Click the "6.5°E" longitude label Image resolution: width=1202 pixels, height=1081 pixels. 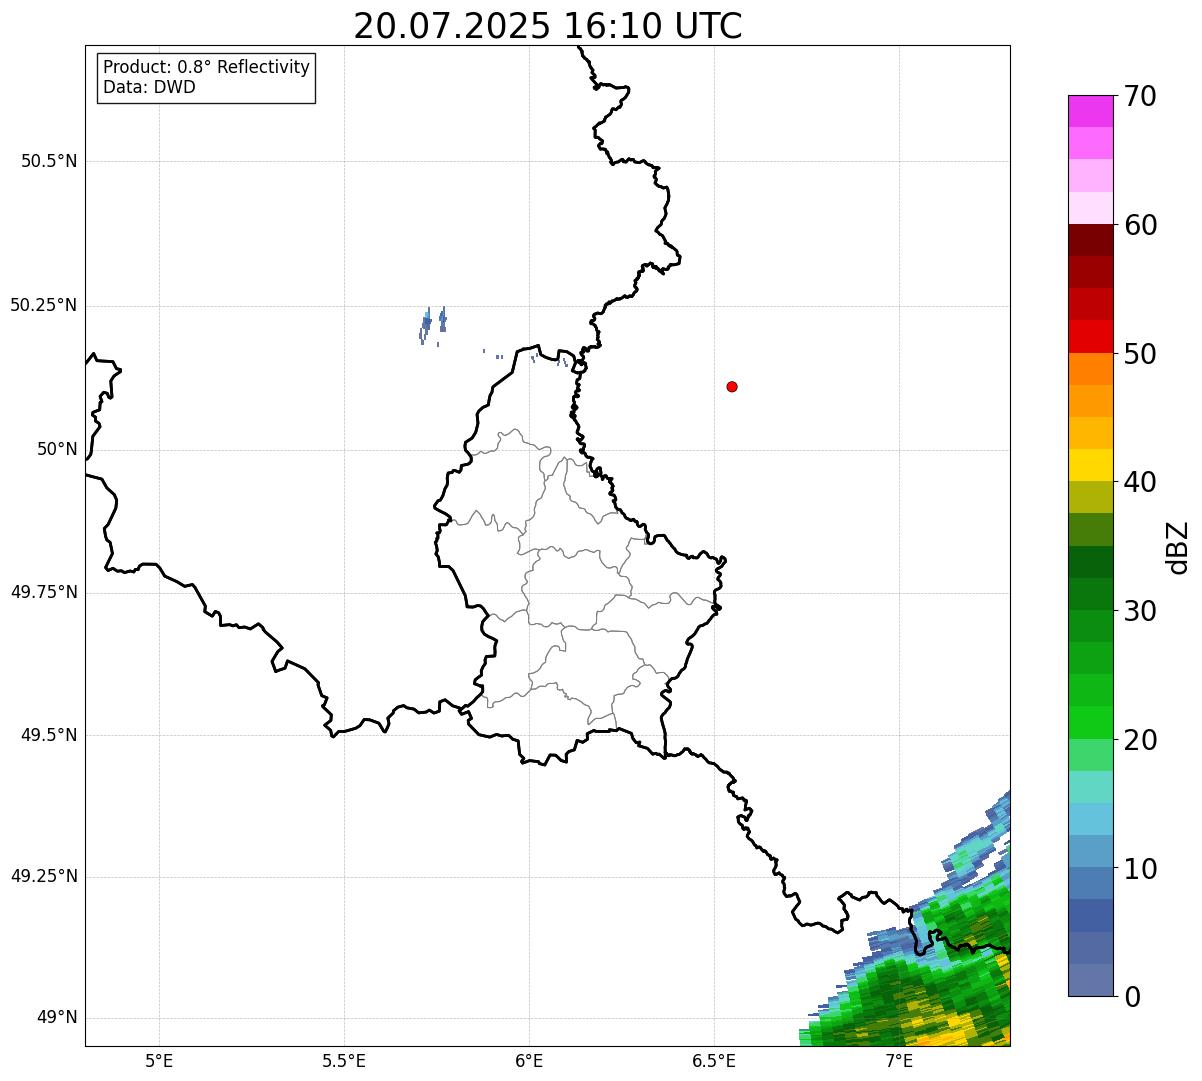click(714, 1060)
